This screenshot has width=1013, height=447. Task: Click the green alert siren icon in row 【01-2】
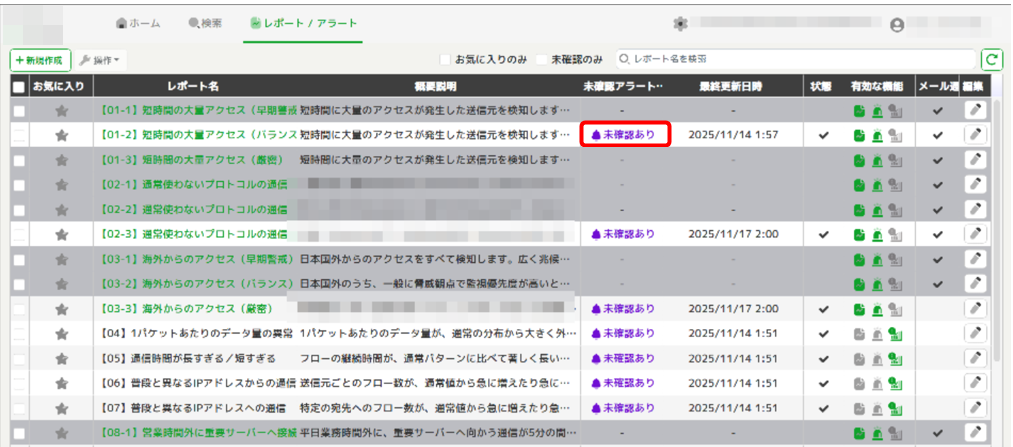click(877, 136)
